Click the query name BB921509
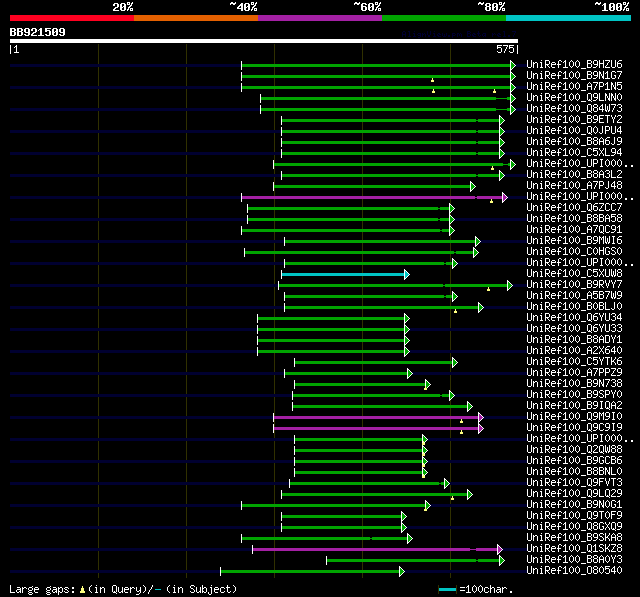 point(38,32)
